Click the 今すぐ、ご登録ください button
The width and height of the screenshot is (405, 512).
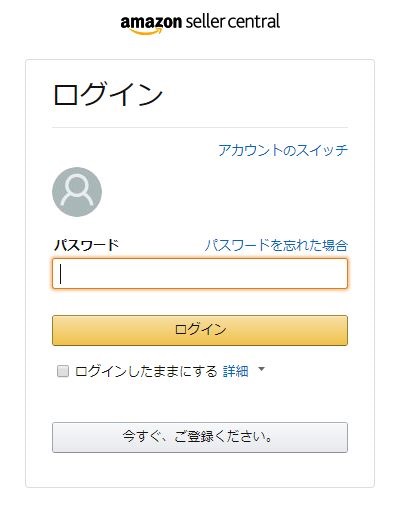point(200,437)
